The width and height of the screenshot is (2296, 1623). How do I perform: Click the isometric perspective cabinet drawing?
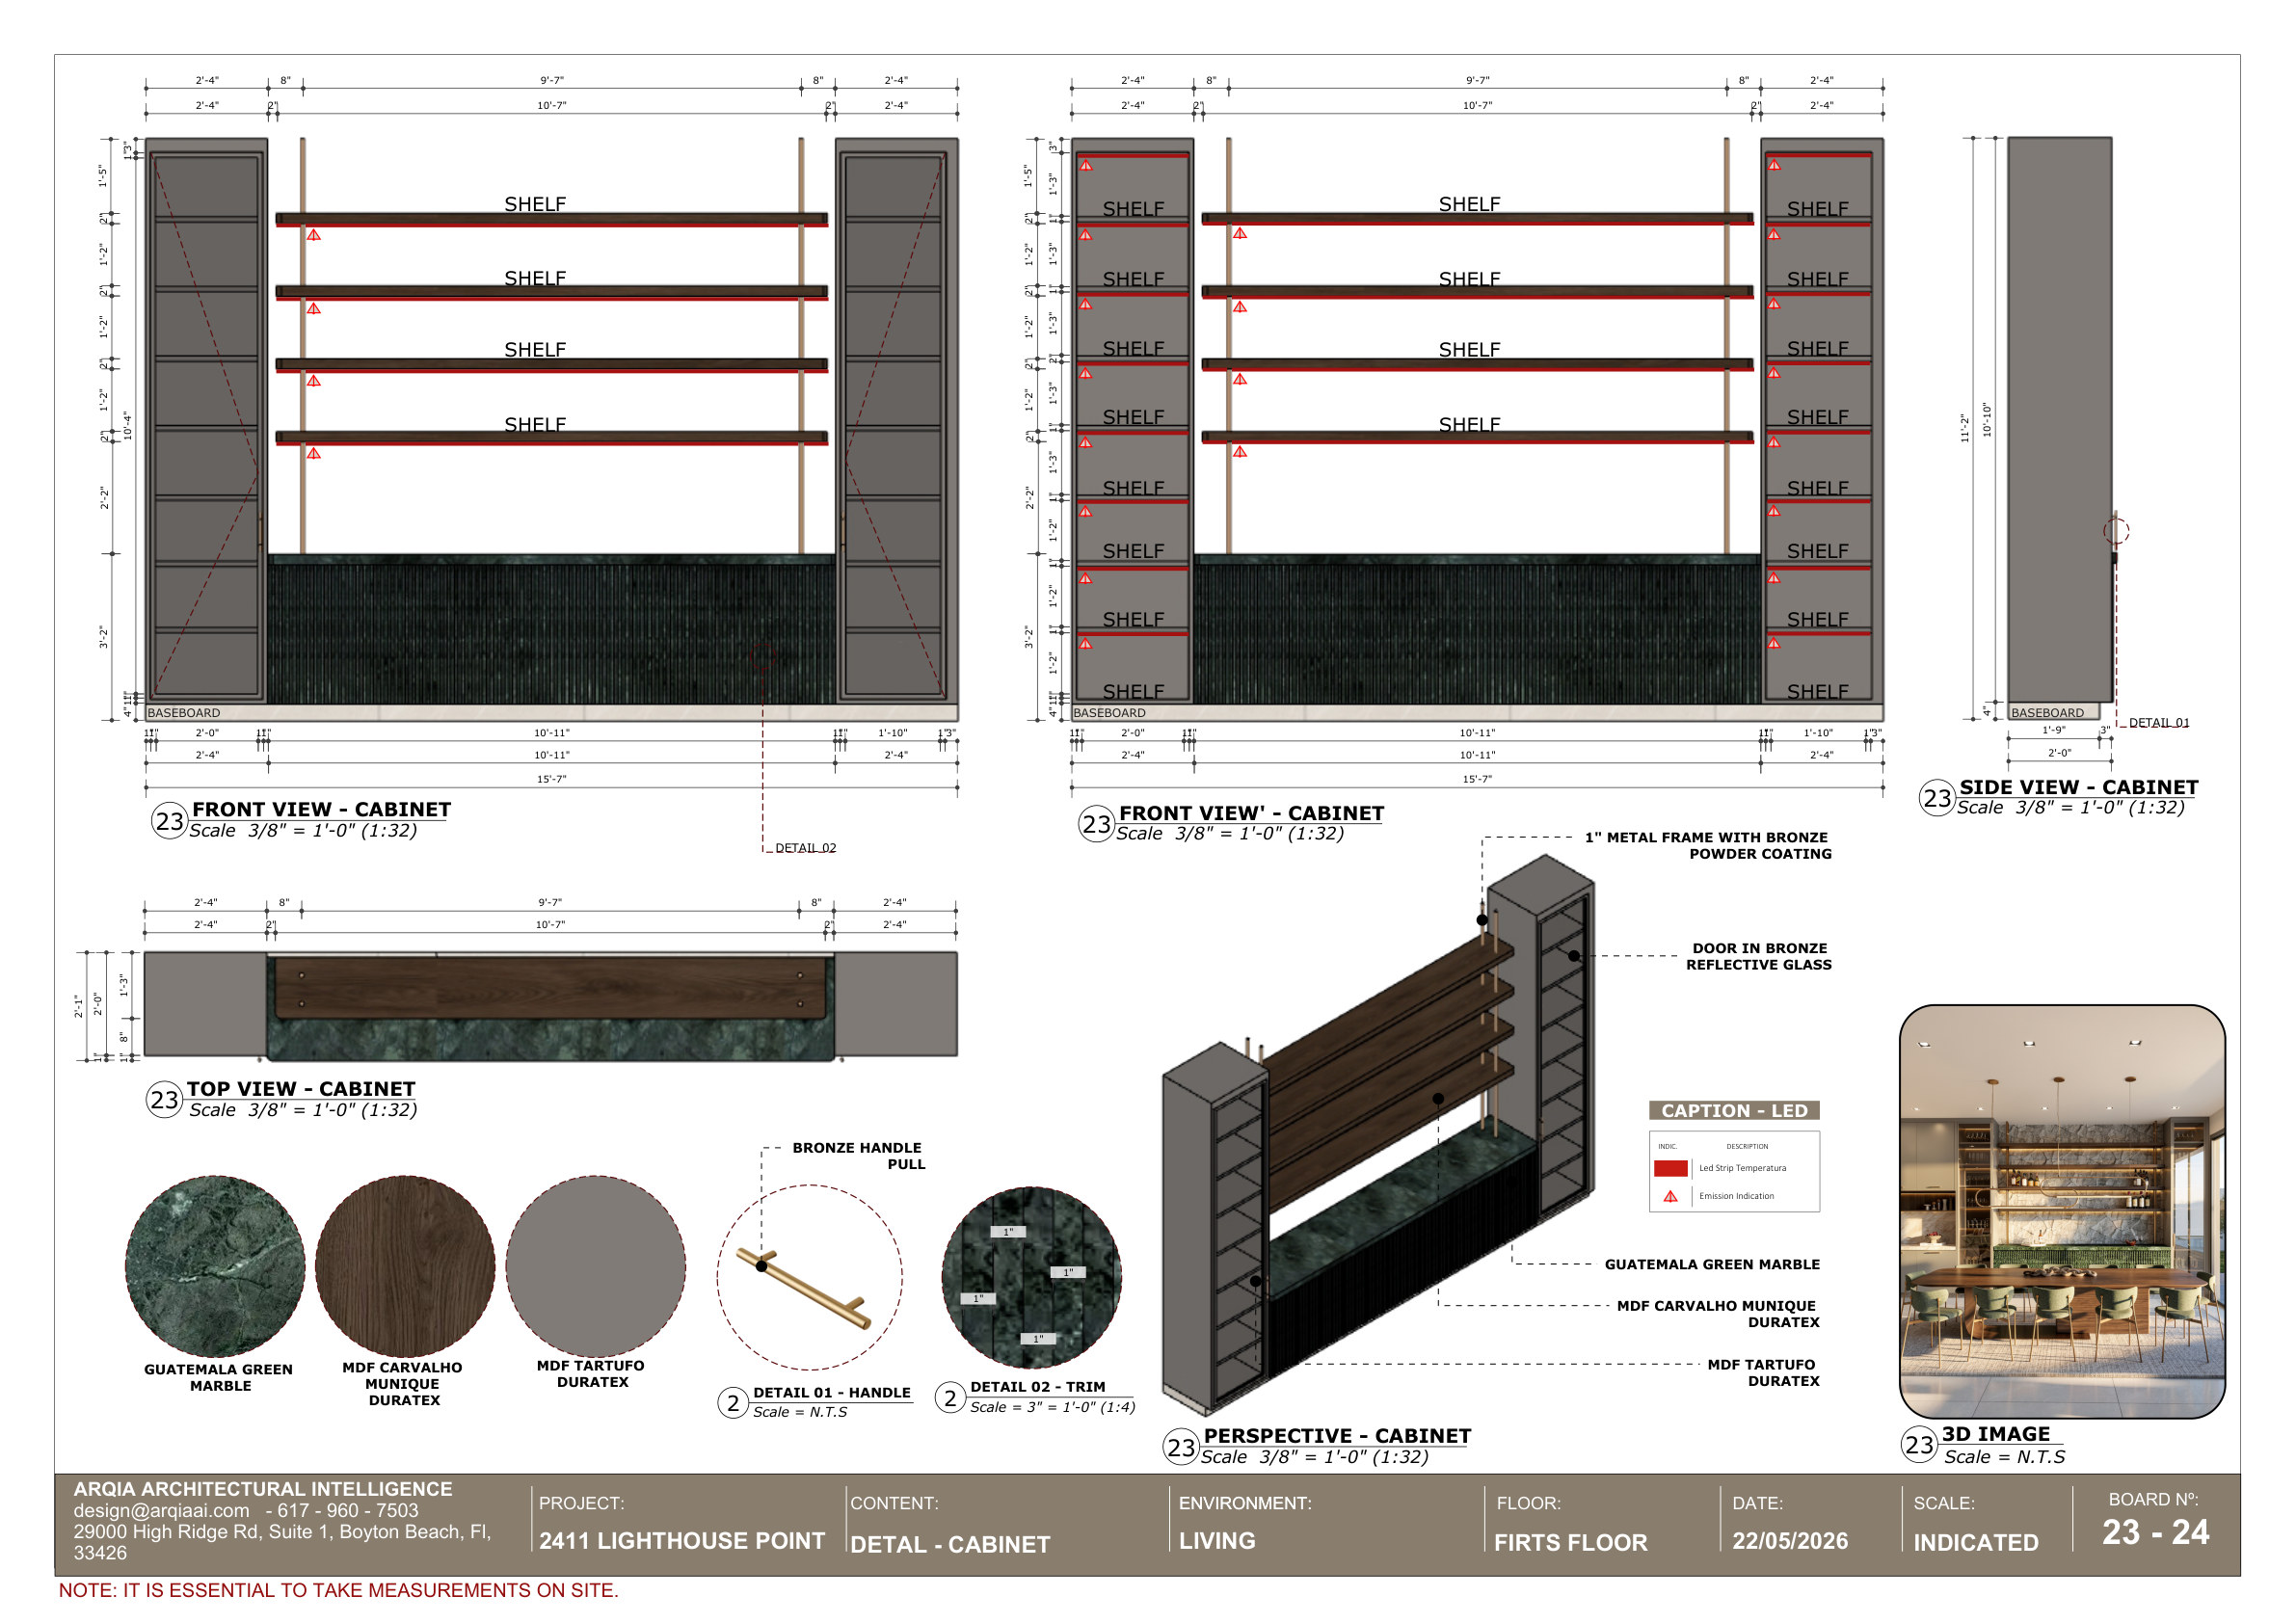1378,1135
